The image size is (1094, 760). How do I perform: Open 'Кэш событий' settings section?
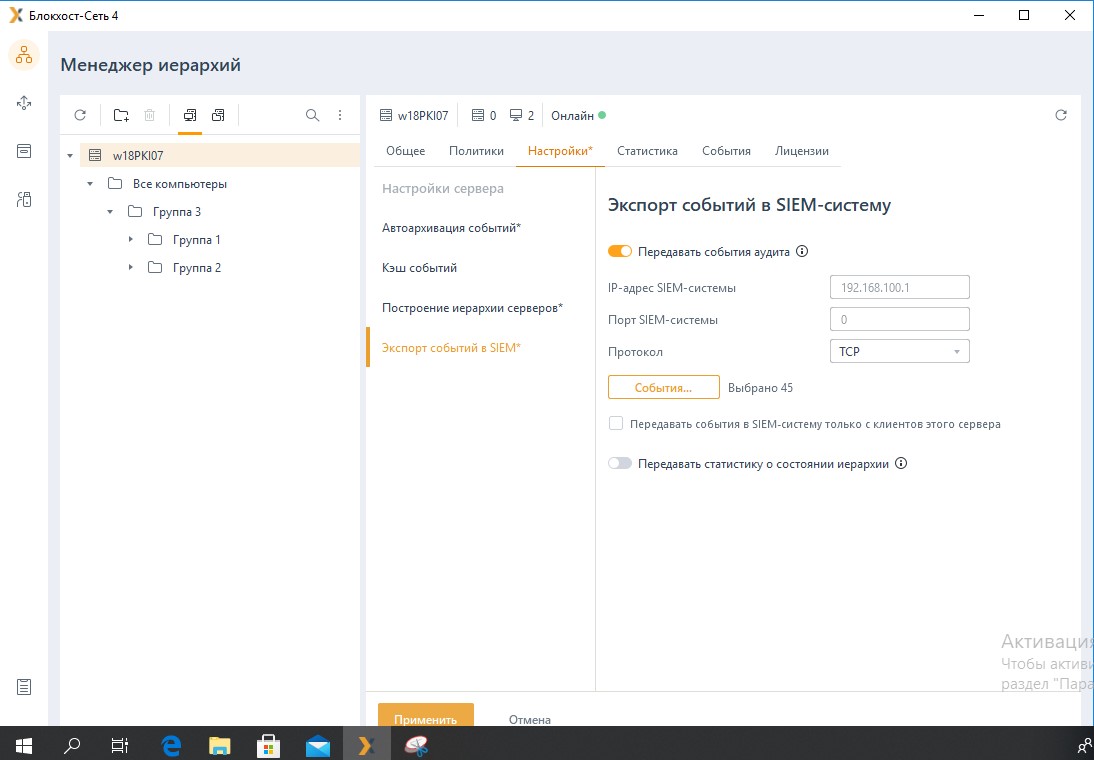click(419, 267)
